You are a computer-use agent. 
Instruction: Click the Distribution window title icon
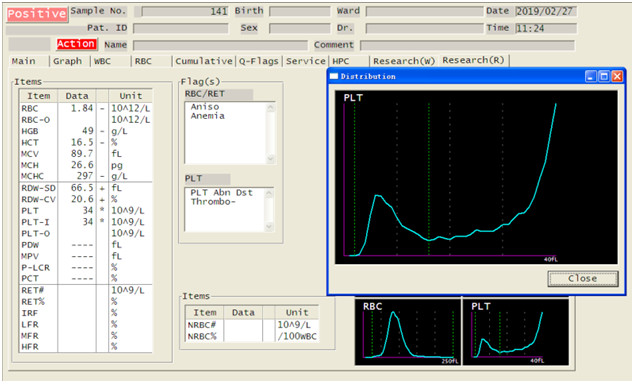[x=334, y=76]
